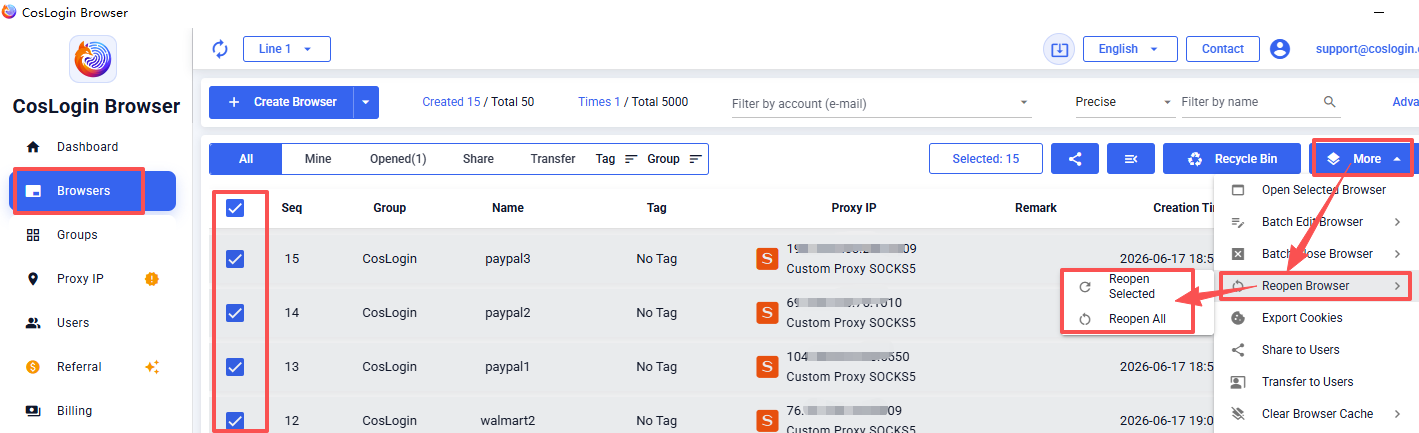Click the Referral coin icon
This screenshot has height=433, width=1419.
[33, 367]
